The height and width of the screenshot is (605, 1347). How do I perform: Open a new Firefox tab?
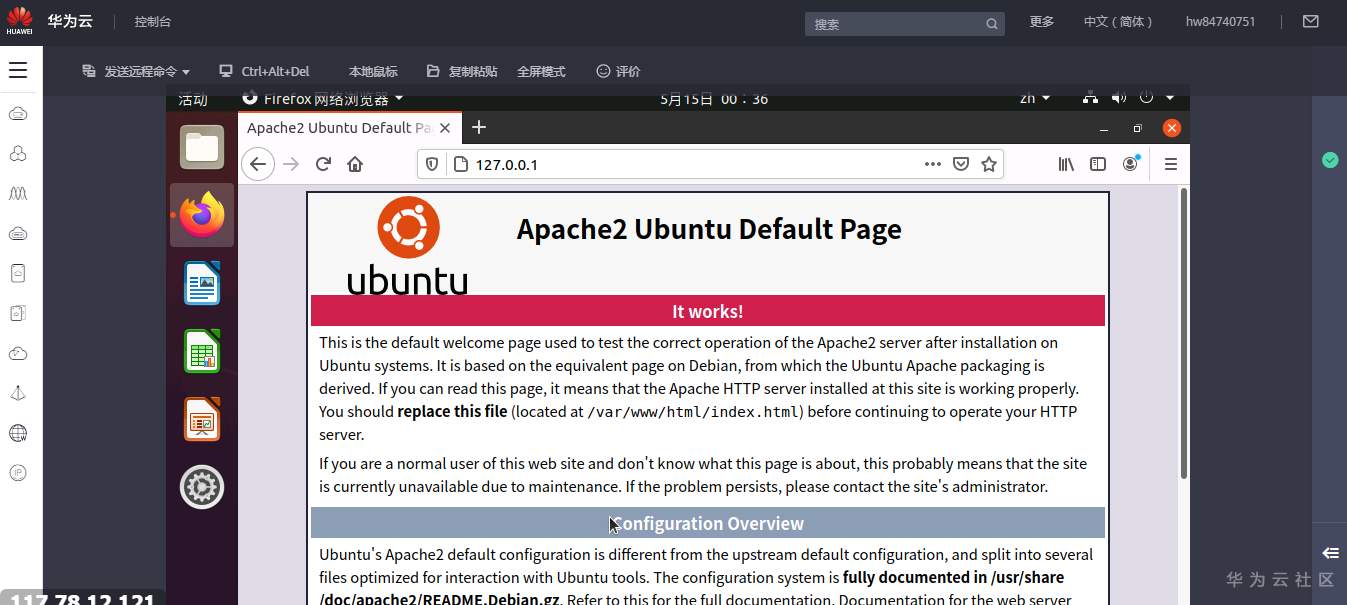(479, 127)
